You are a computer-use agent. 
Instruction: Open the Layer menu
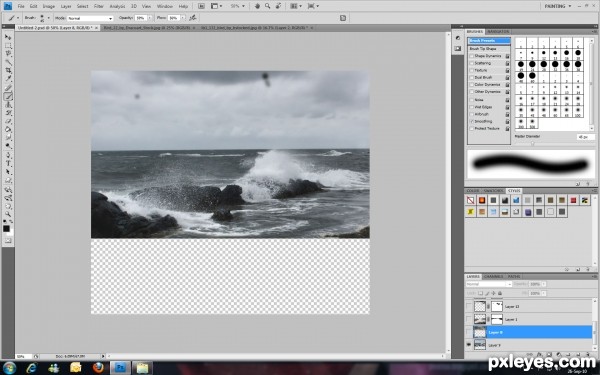[x=66, y=6]
